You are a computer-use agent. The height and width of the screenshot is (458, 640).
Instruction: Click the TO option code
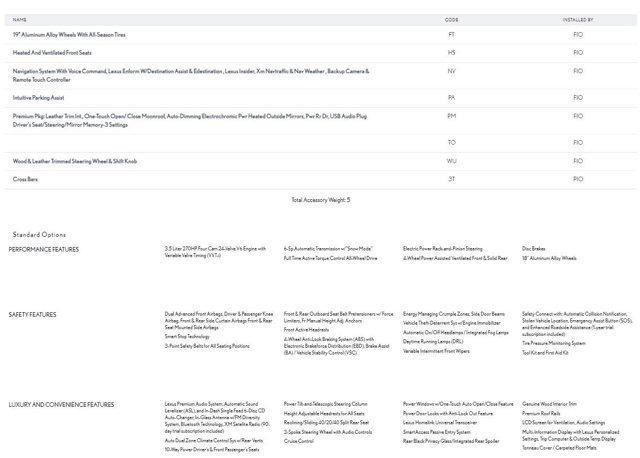[451, 142]
